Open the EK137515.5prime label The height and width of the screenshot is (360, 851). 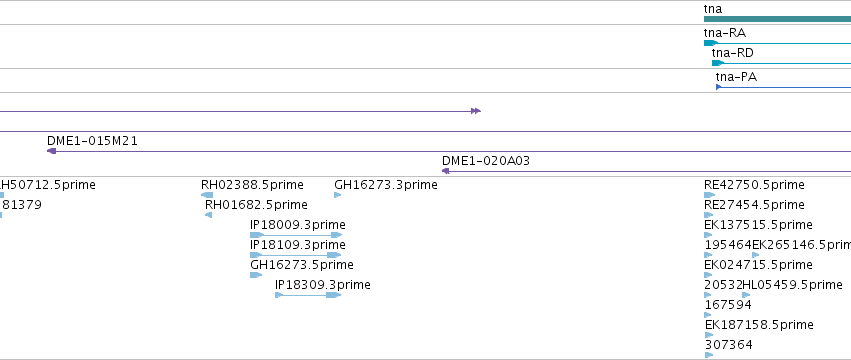click(x=758, y=225)
